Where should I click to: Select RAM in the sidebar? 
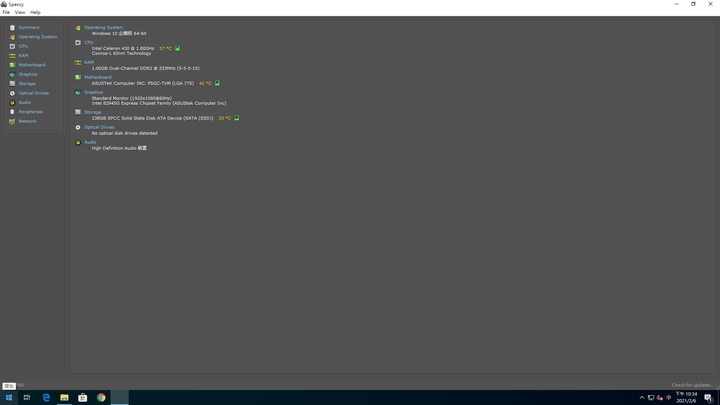click(x=23, y=56)
